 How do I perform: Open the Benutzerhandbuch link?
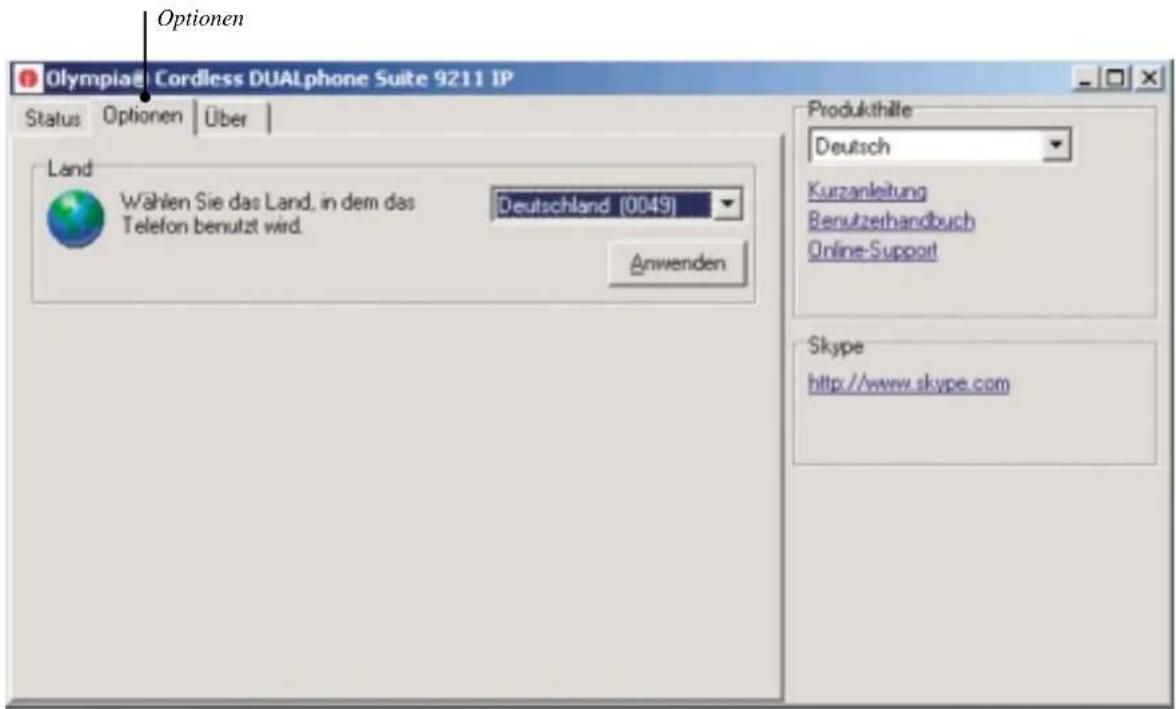[891, 221]
